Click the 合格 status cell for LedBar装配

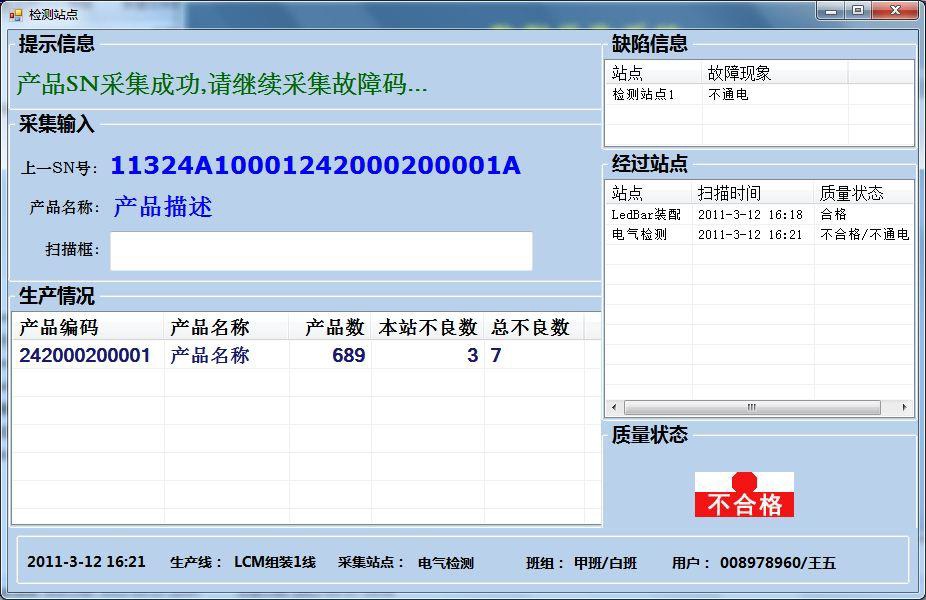[x=833, y=214]
